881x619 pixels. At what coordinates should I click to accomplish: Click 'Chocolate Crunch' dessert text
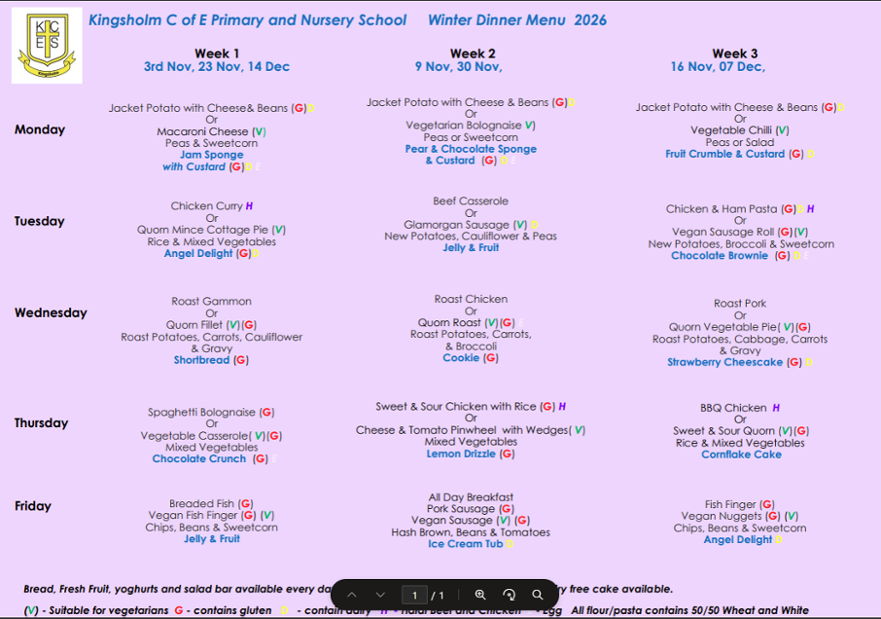pos(199,459)
